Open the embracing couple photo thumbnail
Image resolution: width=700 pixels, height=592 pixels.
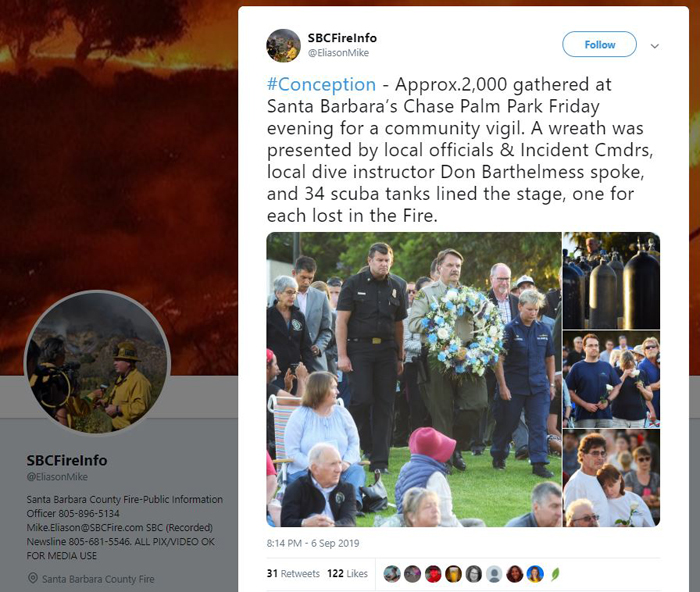(x=612, y=478)
